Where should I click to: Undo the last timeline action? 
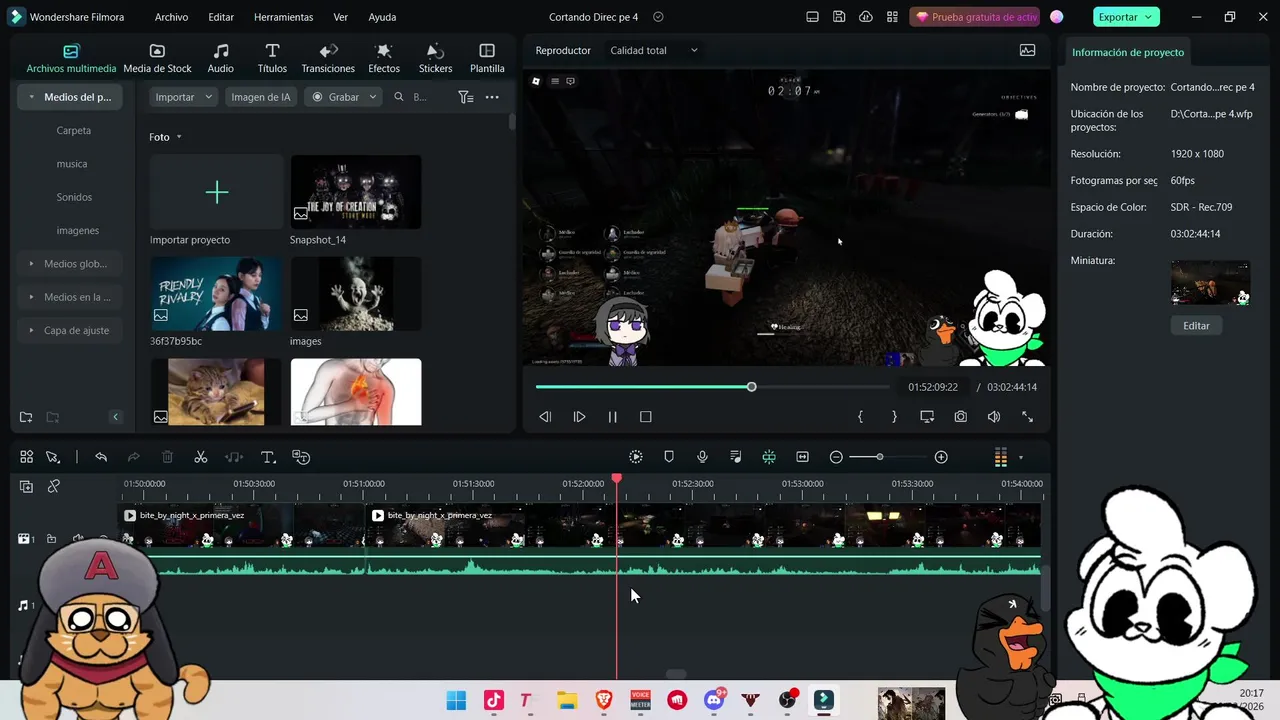[101, 457]
